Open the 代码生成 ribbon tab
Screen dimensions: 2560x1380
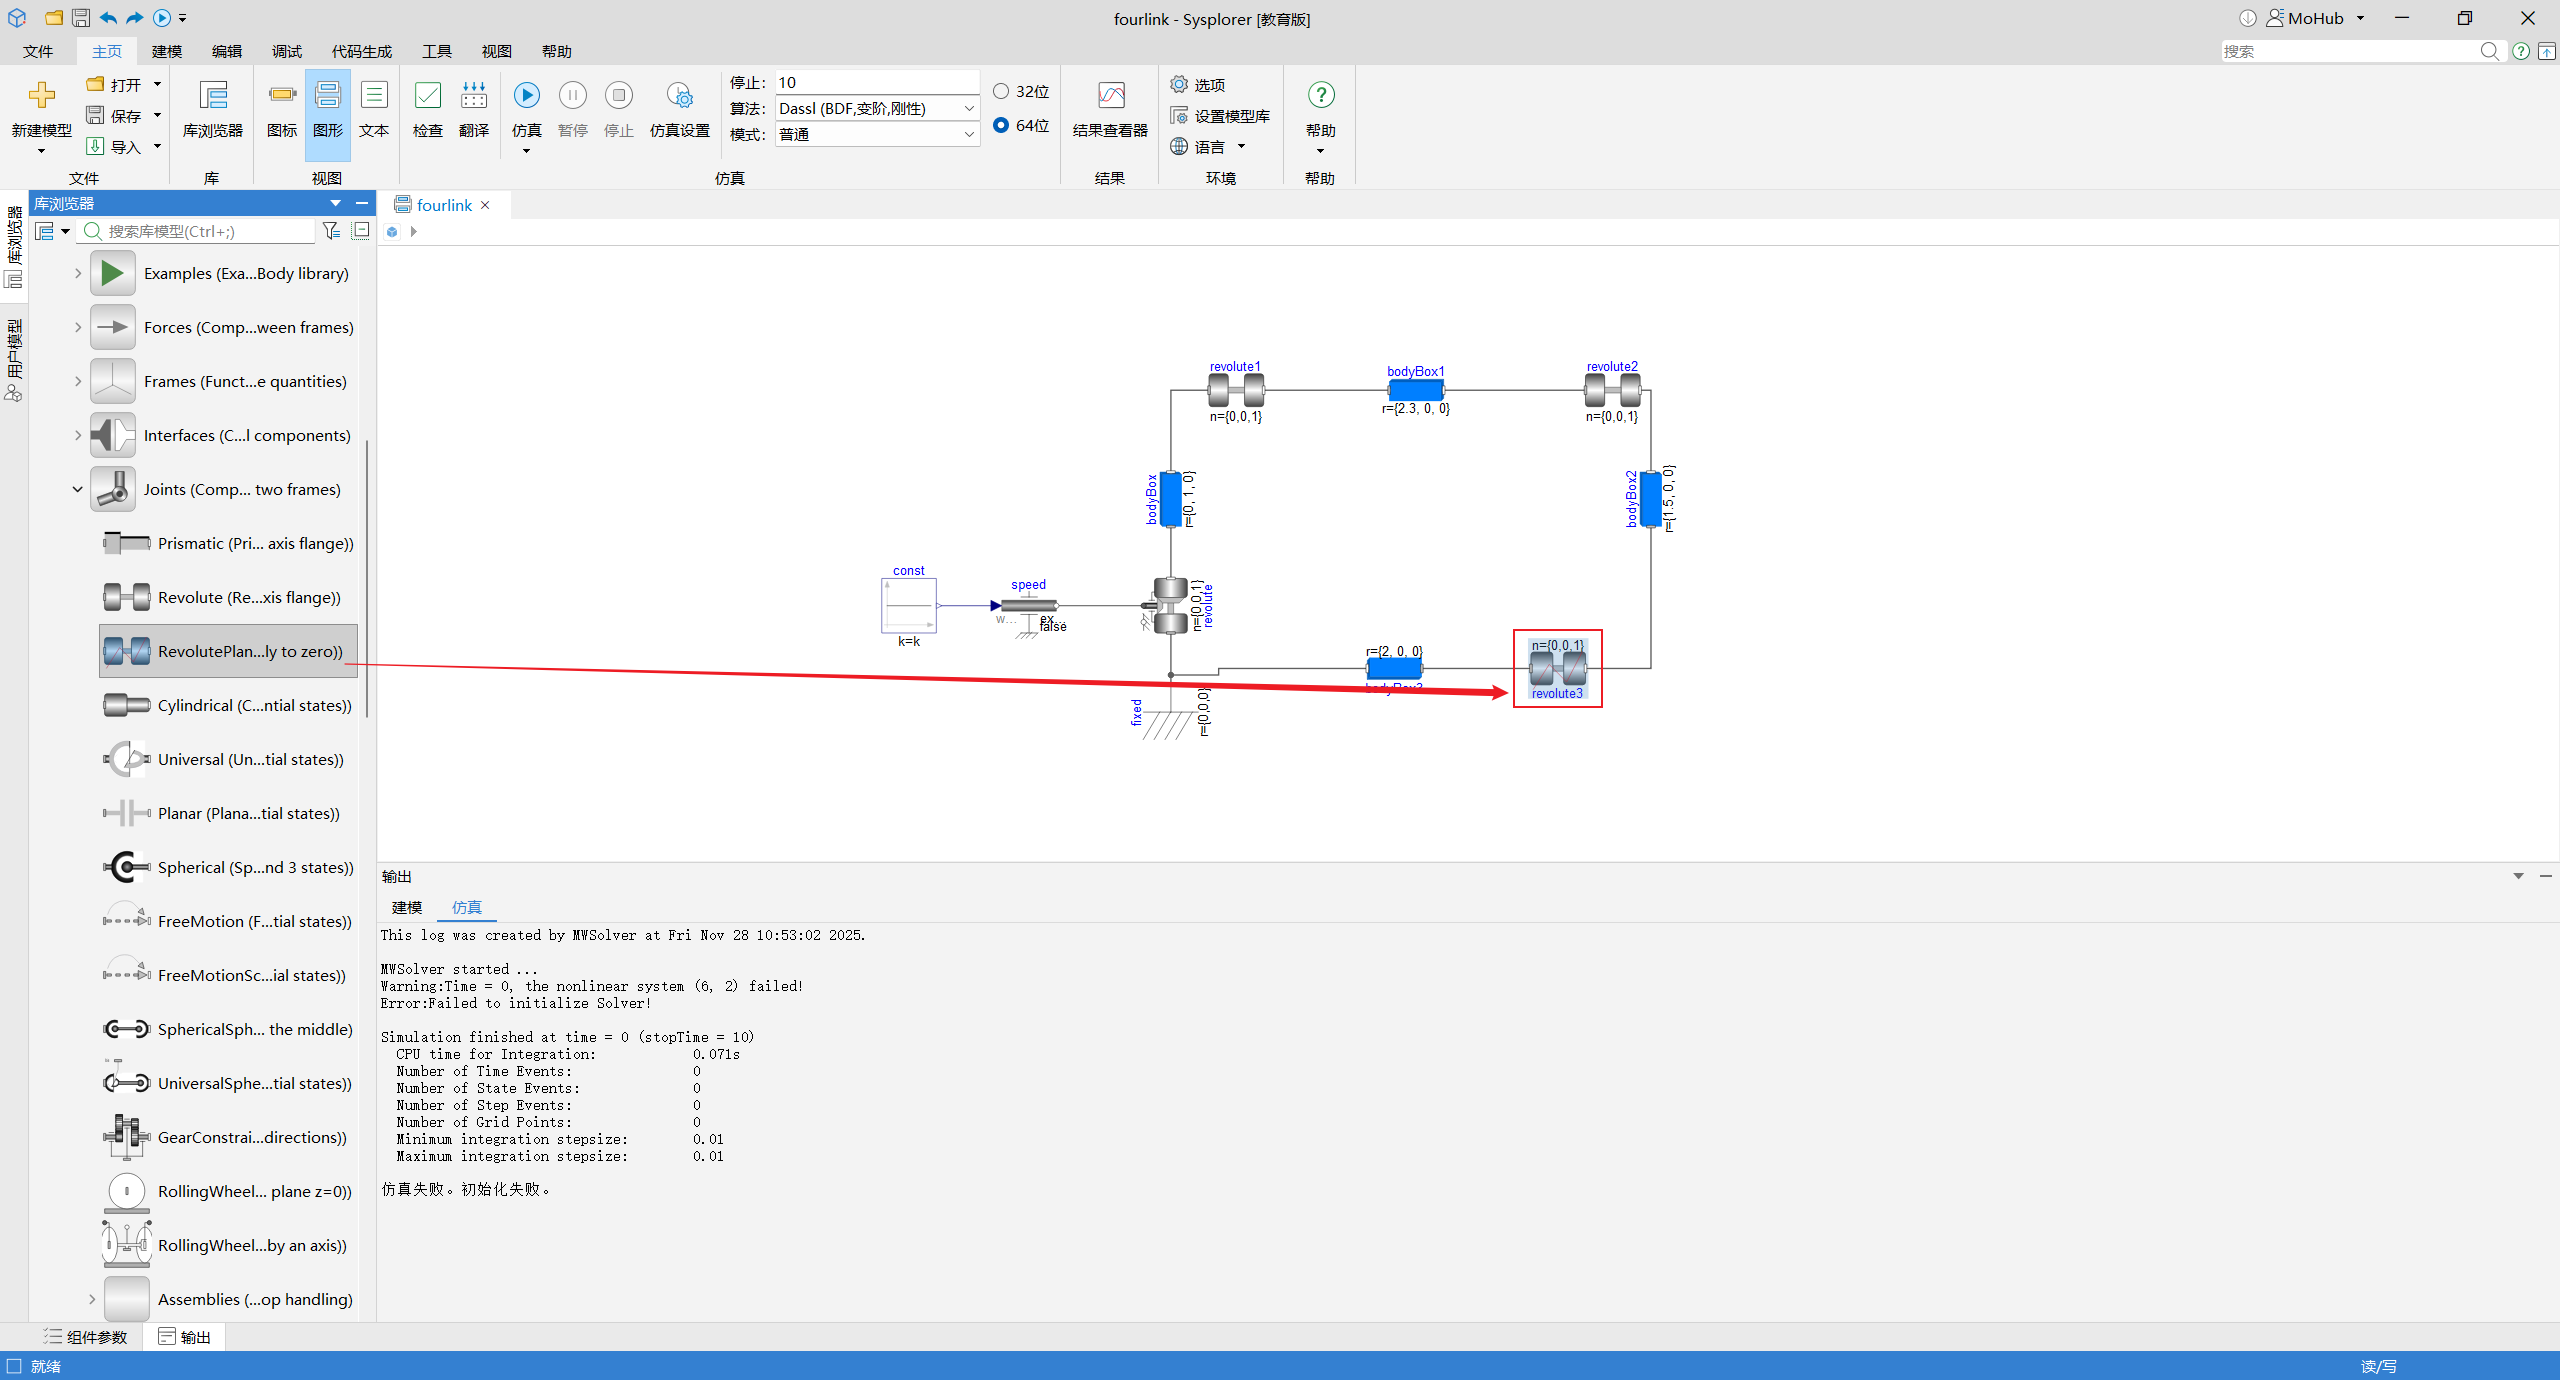click(362, 51)
